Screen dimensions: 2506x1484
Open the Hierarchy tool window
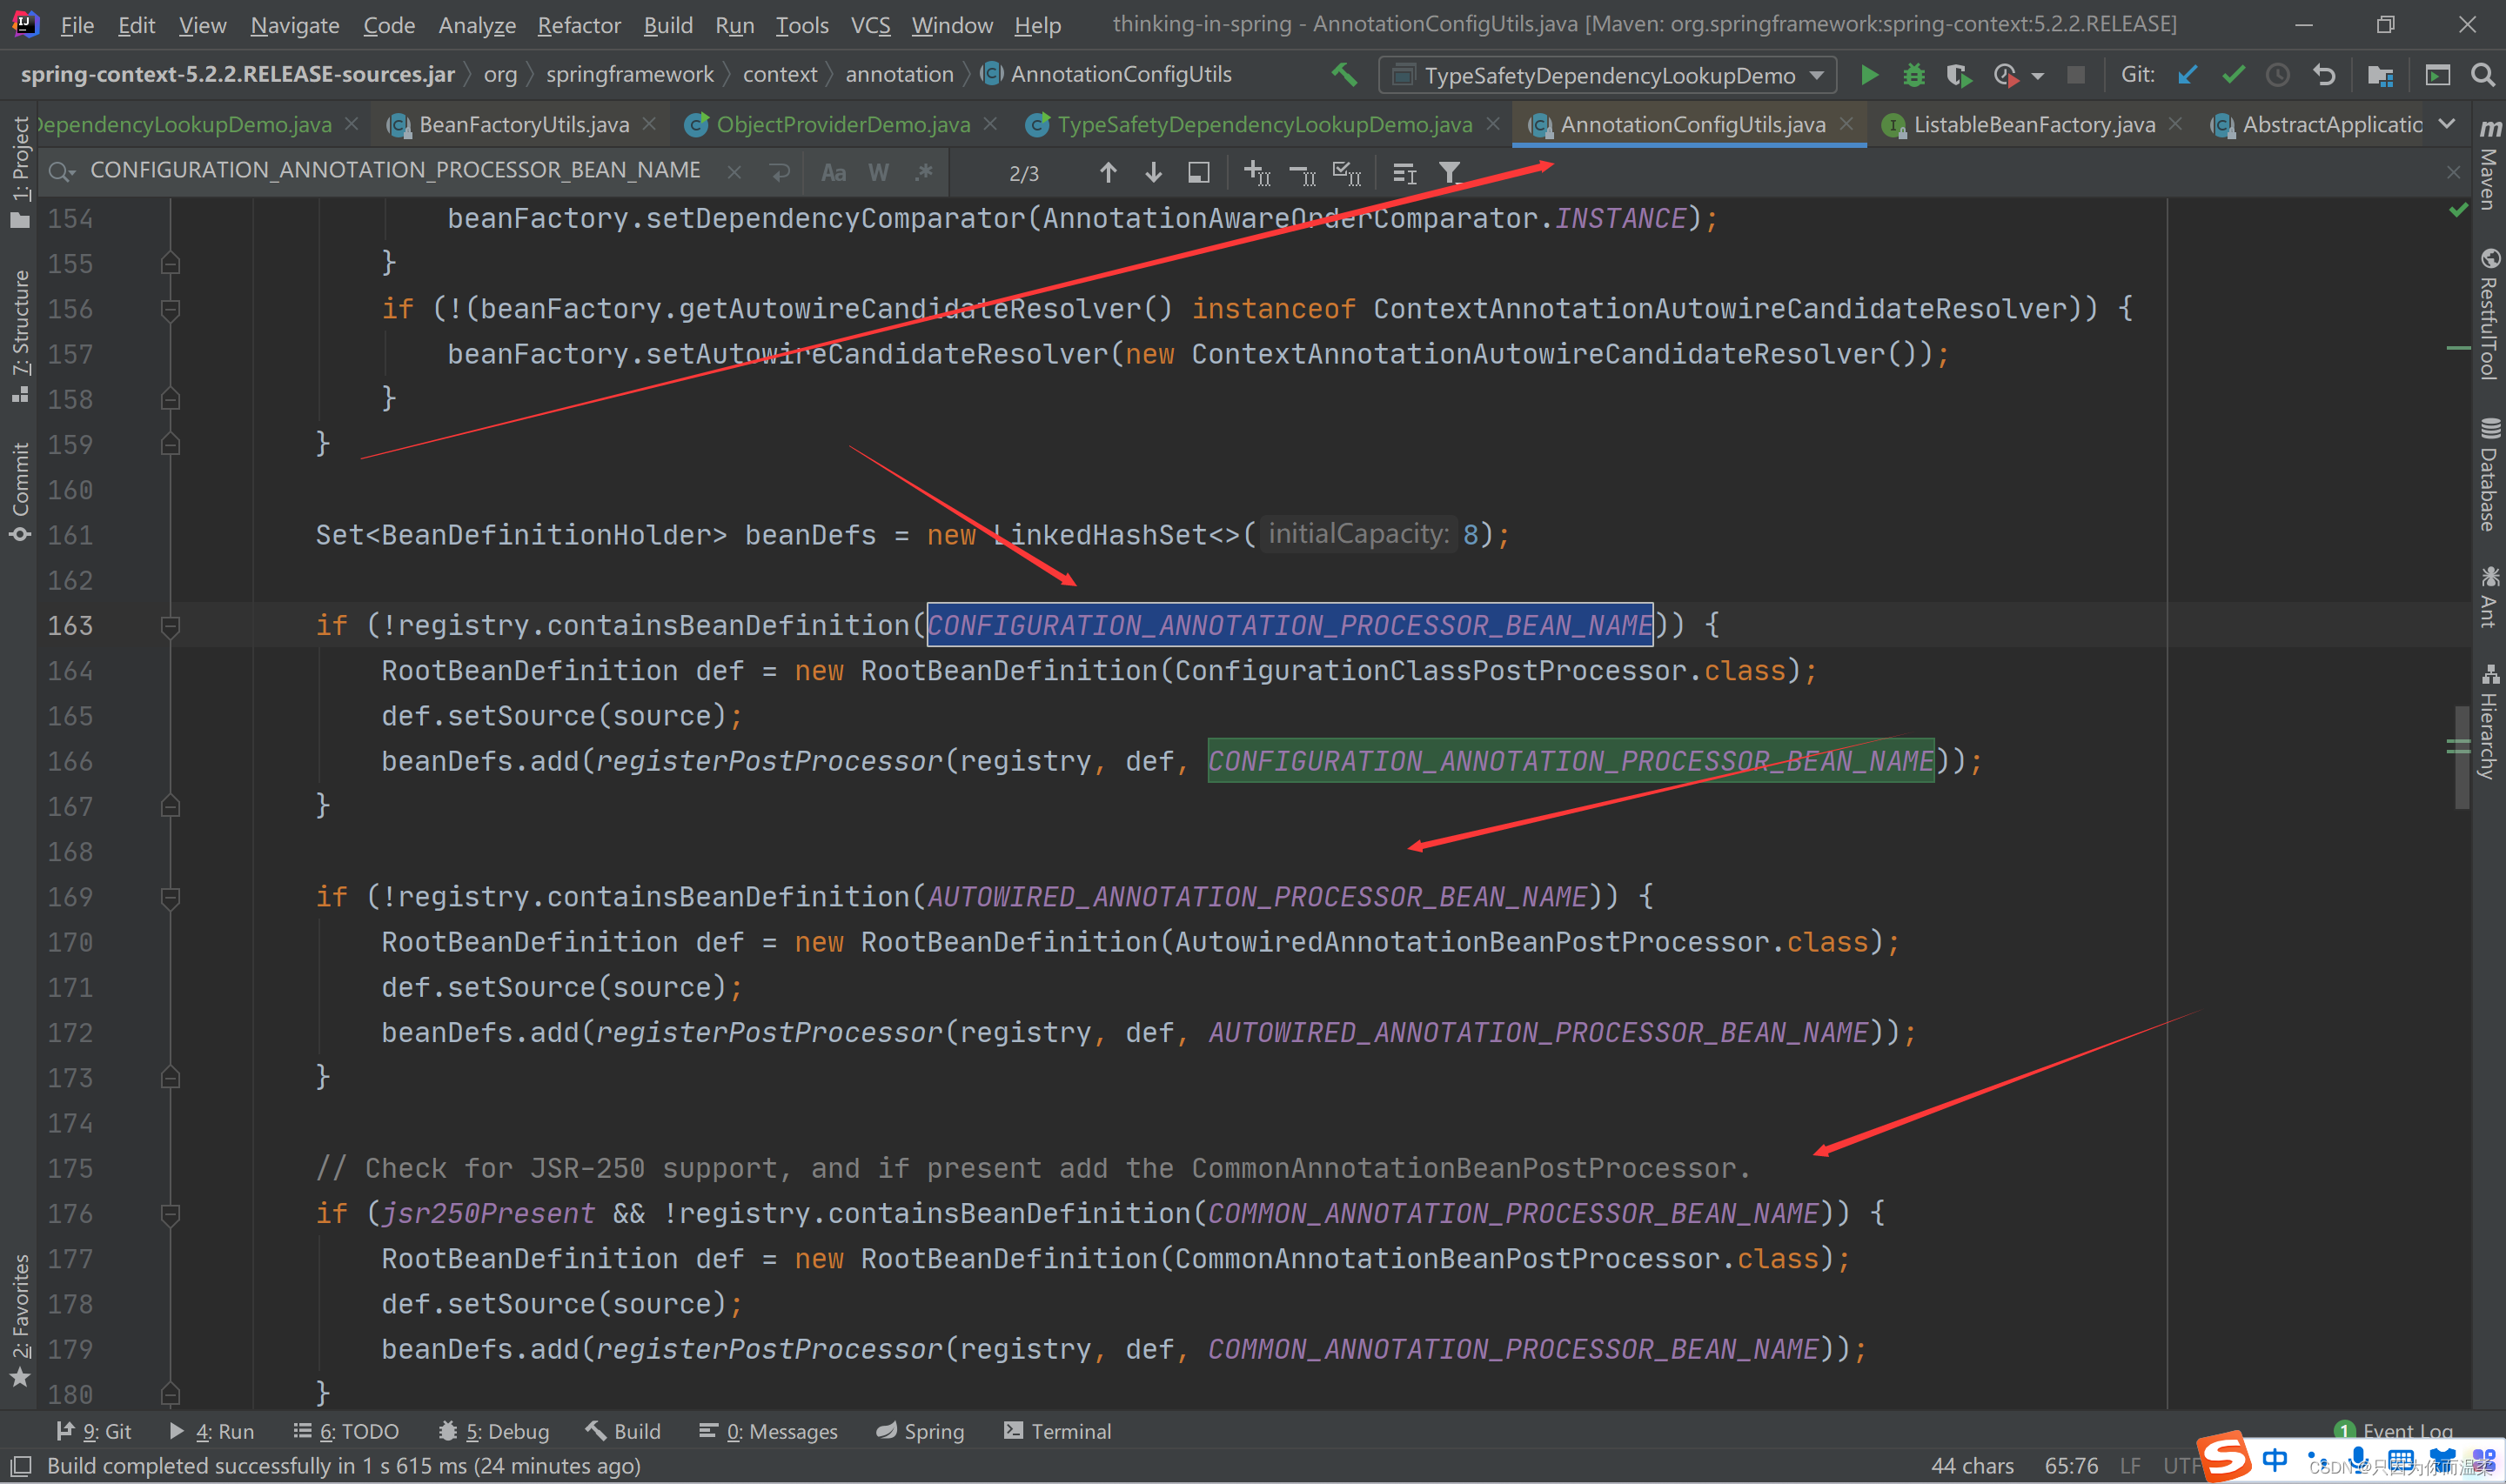point(2489,722)
